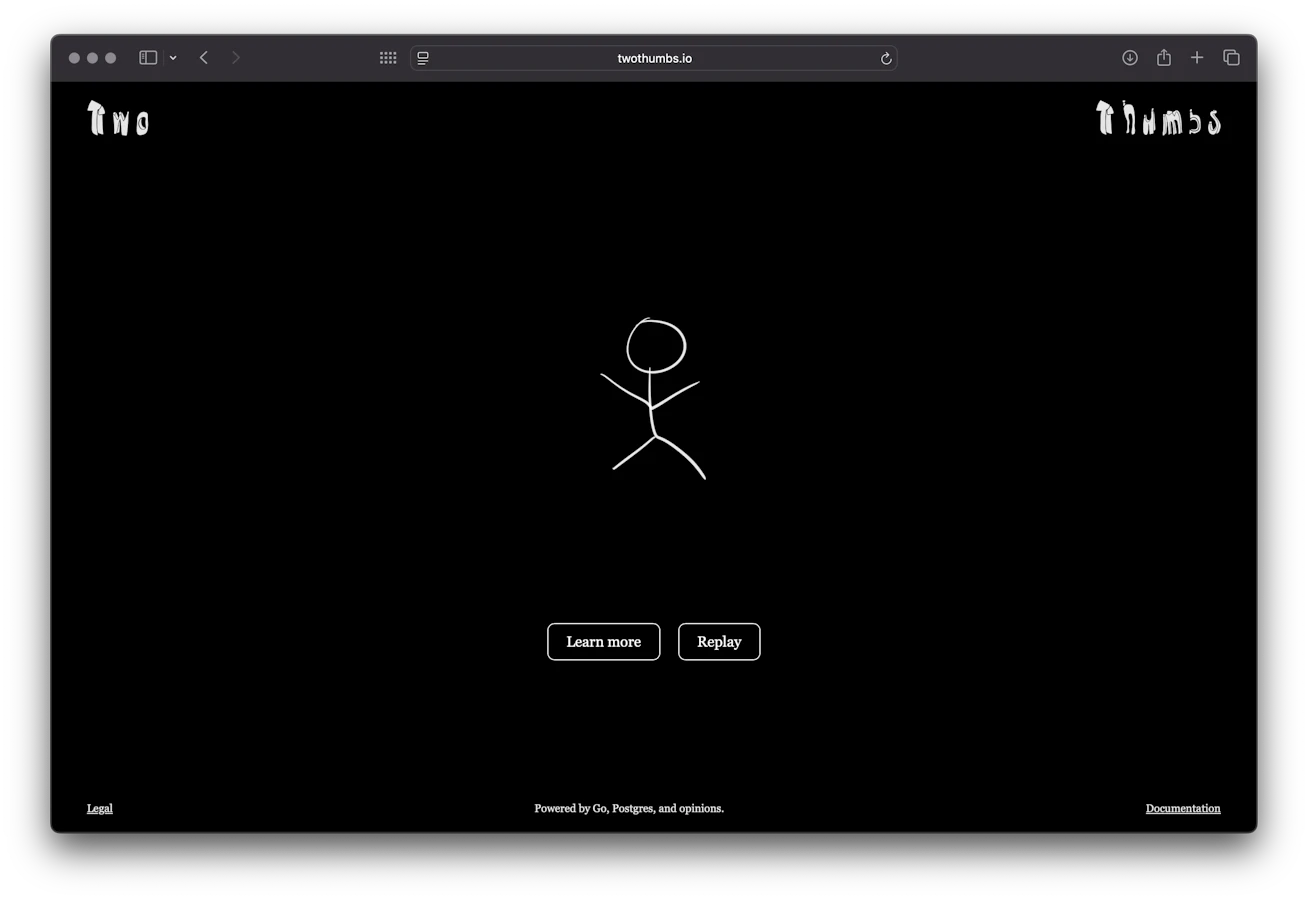The image size is (1308, 900).
Task: Click the Learn more button
Action: pyautogui.click(x=604, y=642)
